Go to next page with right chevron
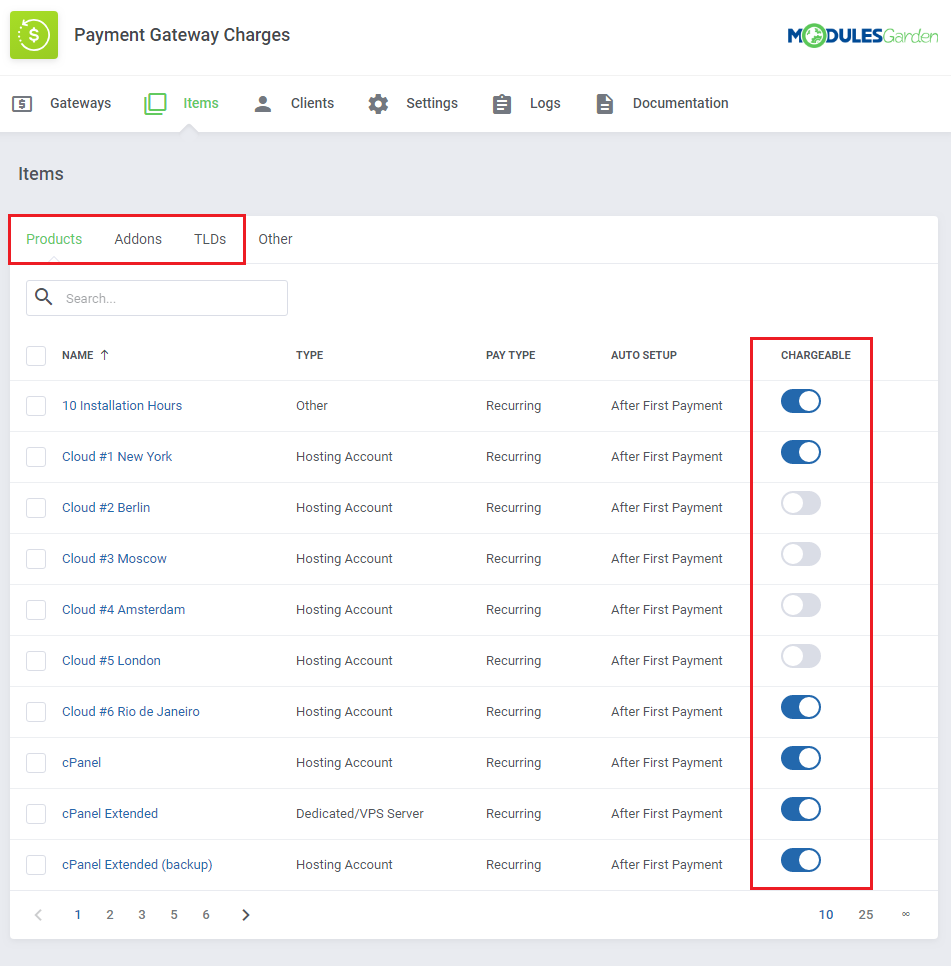 (x=246, y=915)
